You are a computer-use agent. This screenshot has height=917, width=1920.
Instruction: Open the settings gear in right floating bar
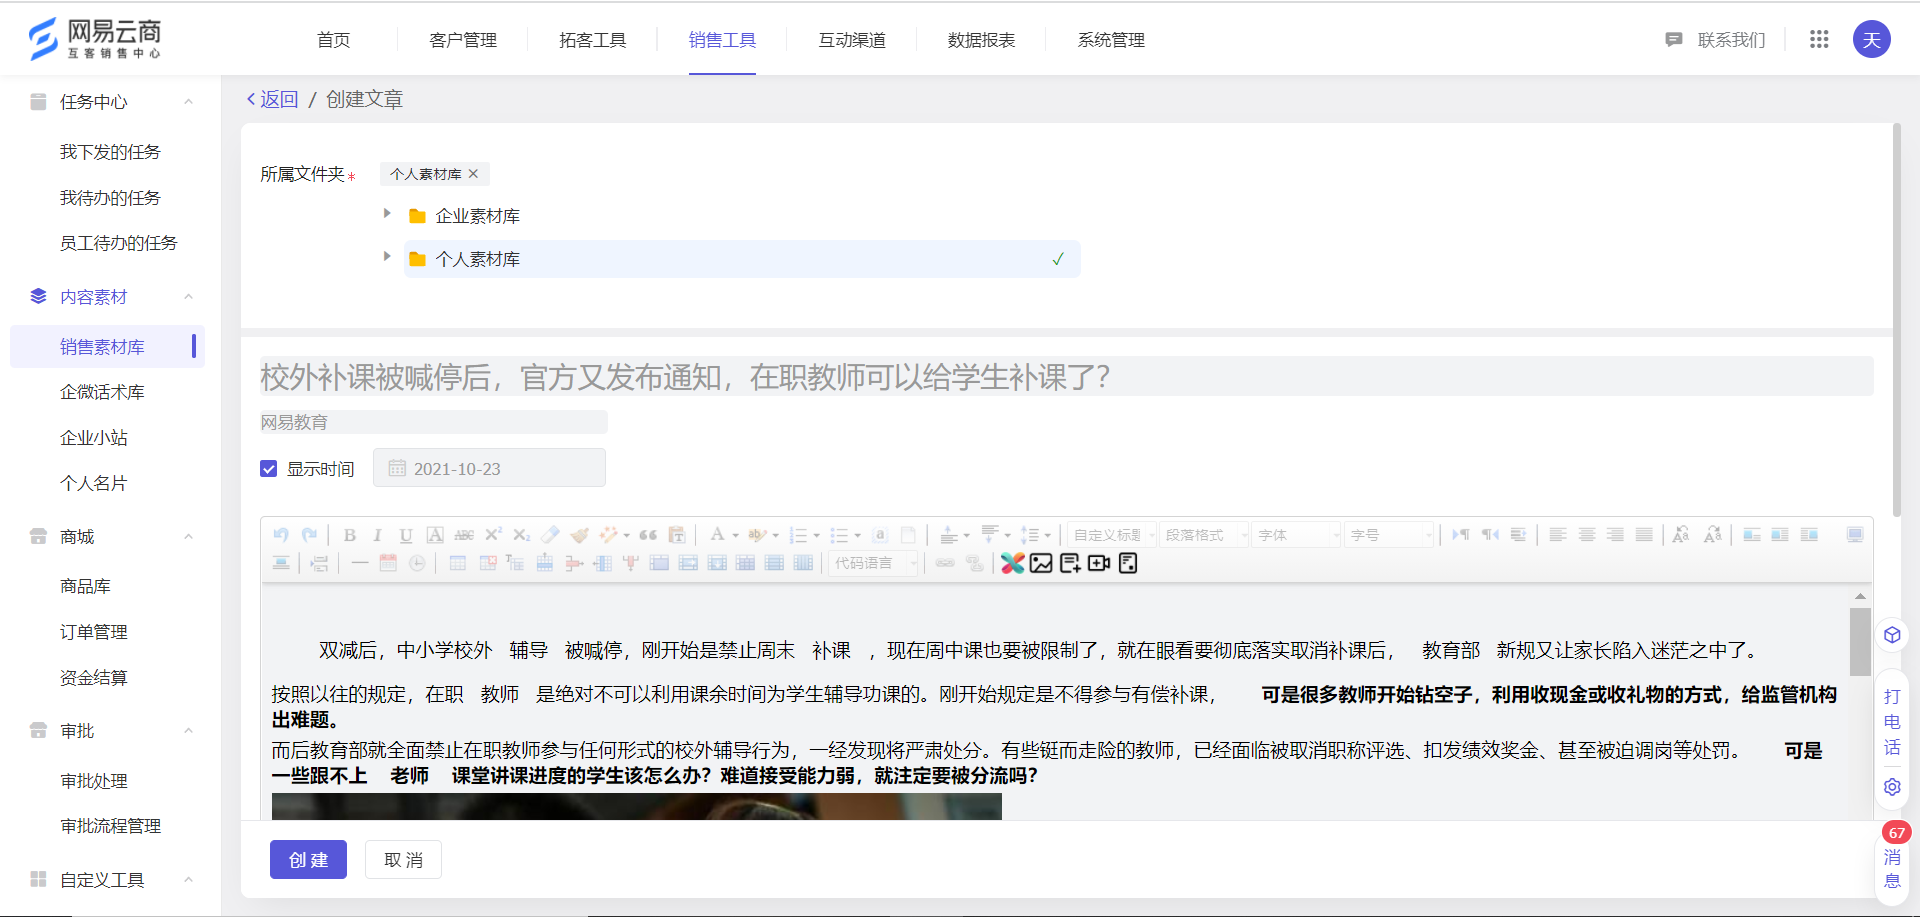coord(1892,786)
